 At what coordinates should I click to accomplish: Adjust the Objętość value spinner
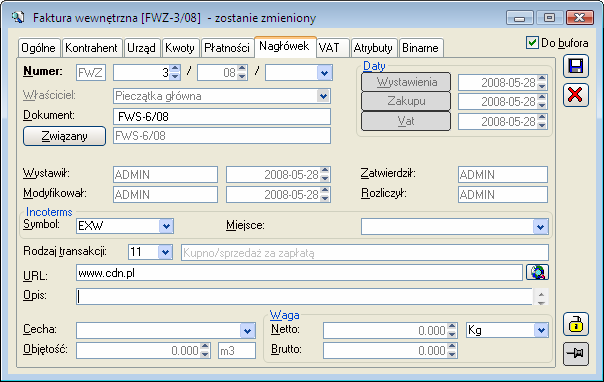205,350
